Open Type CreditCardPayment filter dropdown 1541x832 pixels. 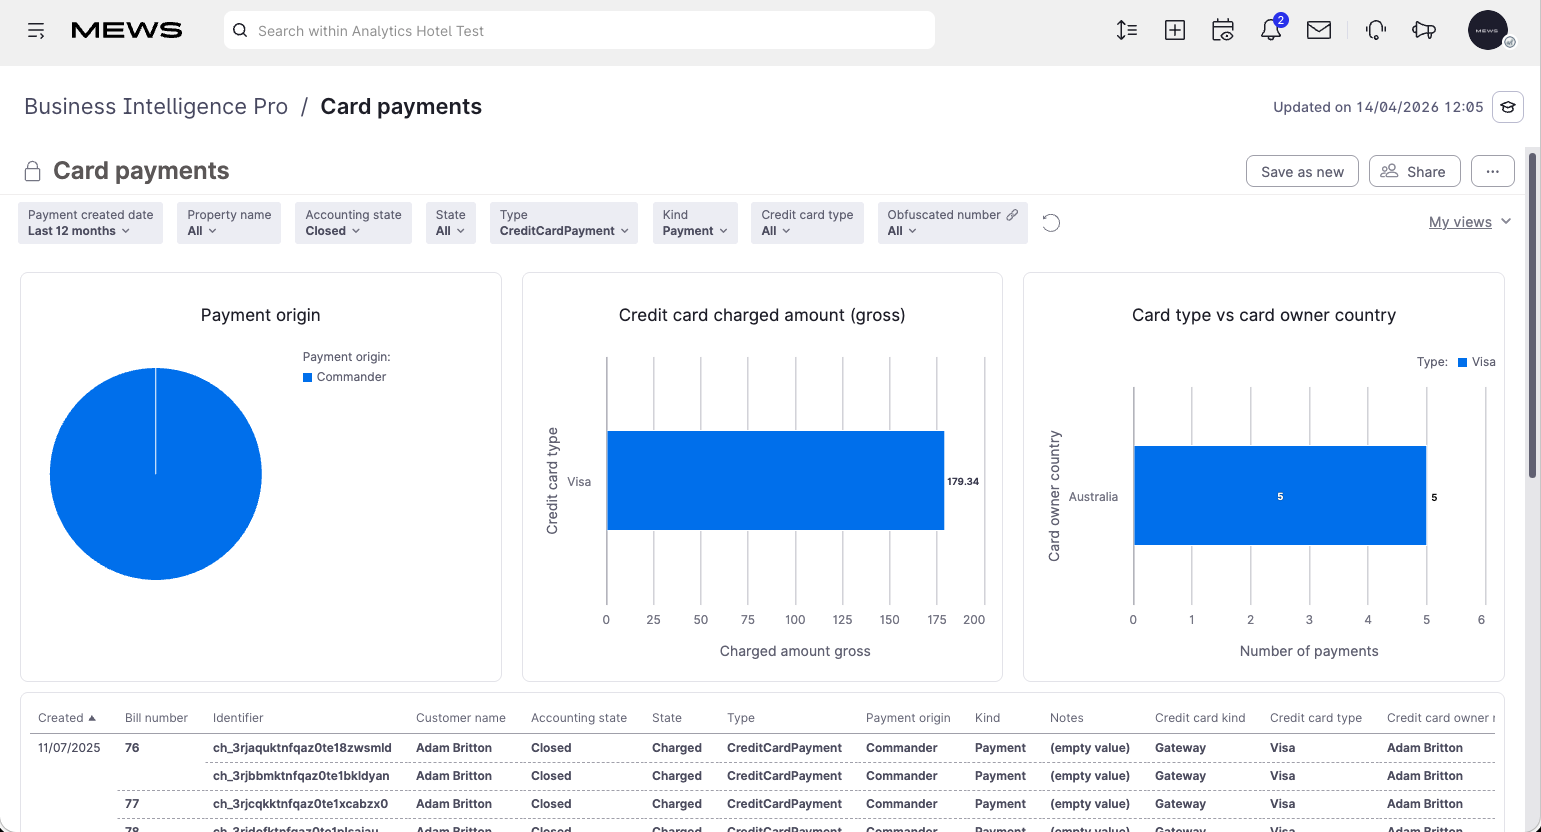[563, 223]
